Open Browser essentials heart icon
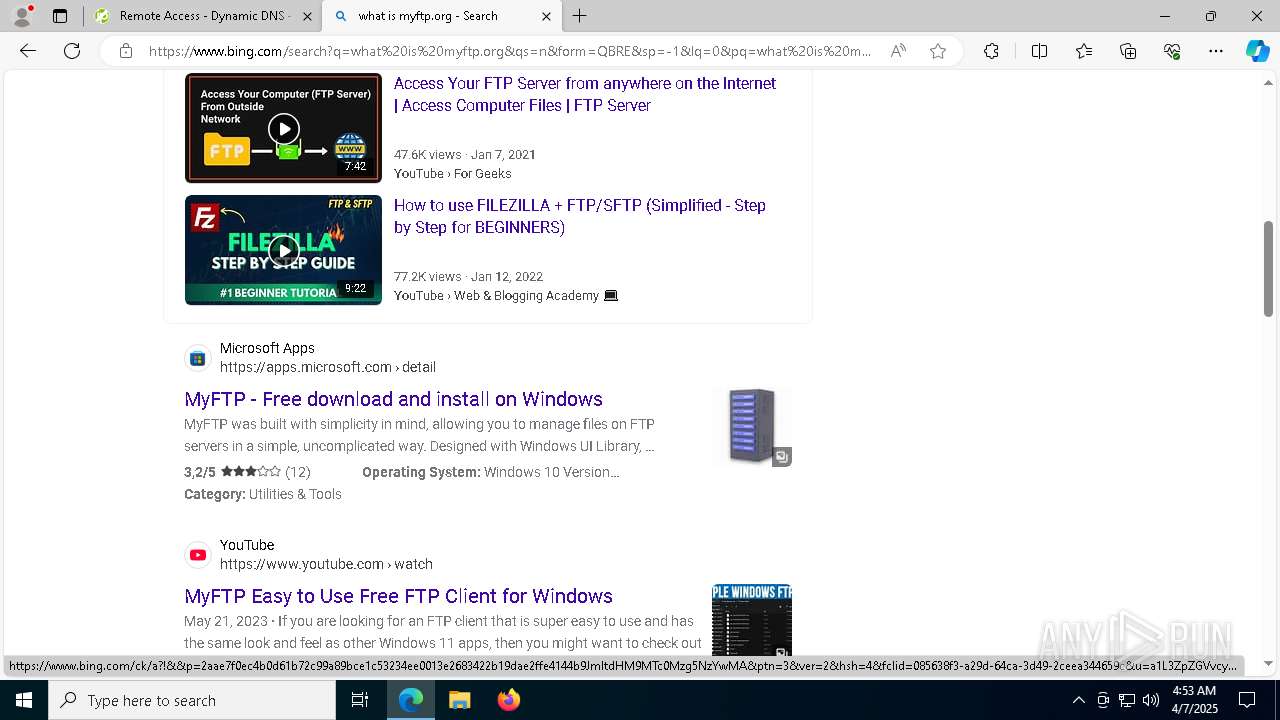 tap(1172, 51)
